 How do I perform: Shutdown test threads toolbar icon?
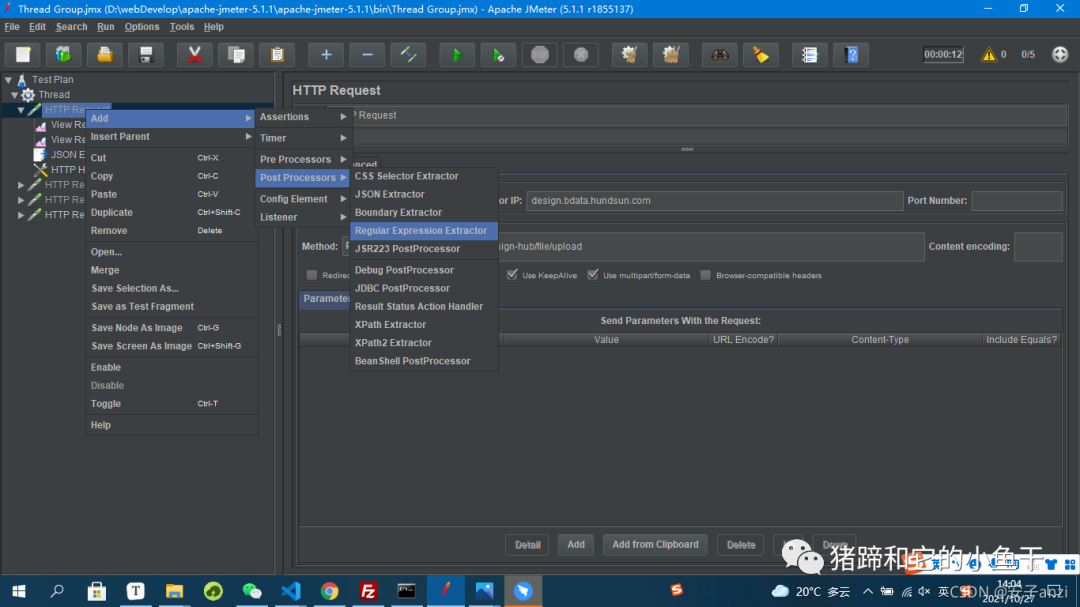pyautogui.click(x=581, y=54)
